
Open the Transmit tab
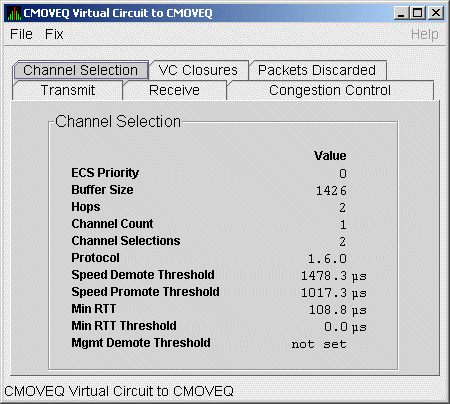(x=68, y=90)
